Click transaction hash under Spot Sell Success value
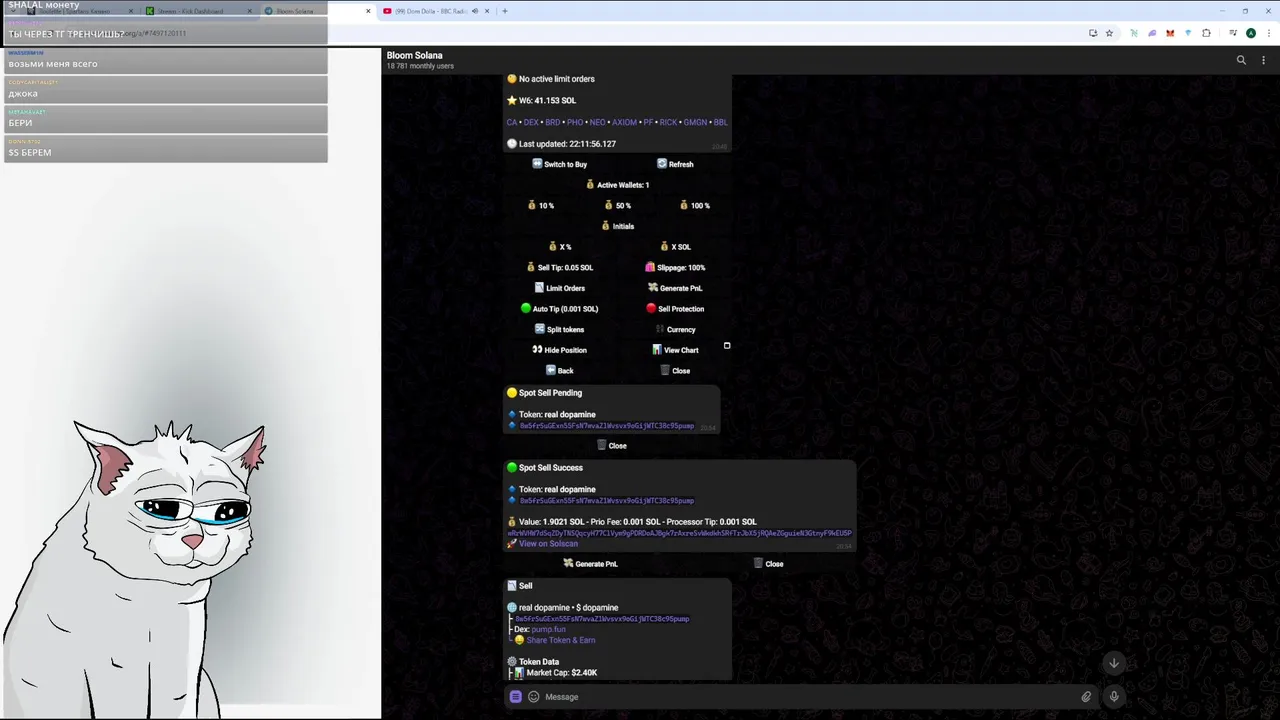The image size is (1280, 720). pos(679,533)
